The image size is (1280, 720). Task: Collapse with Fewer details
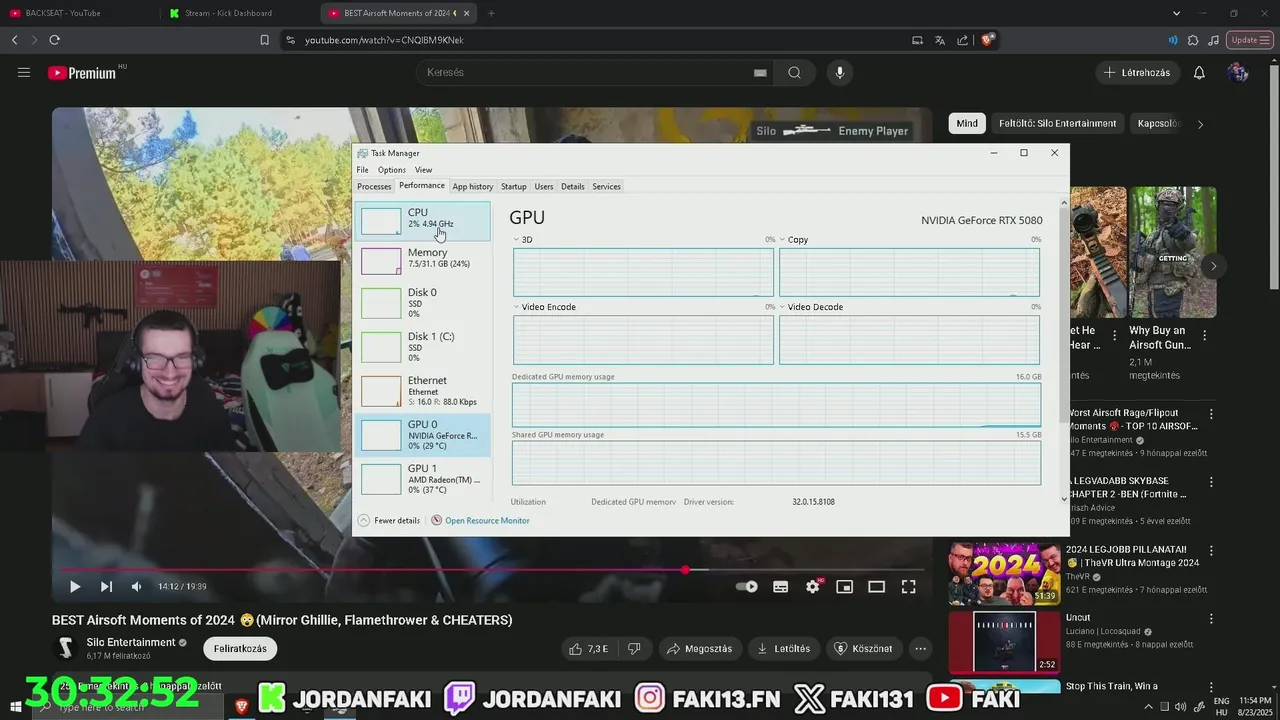tap(389, 520)
